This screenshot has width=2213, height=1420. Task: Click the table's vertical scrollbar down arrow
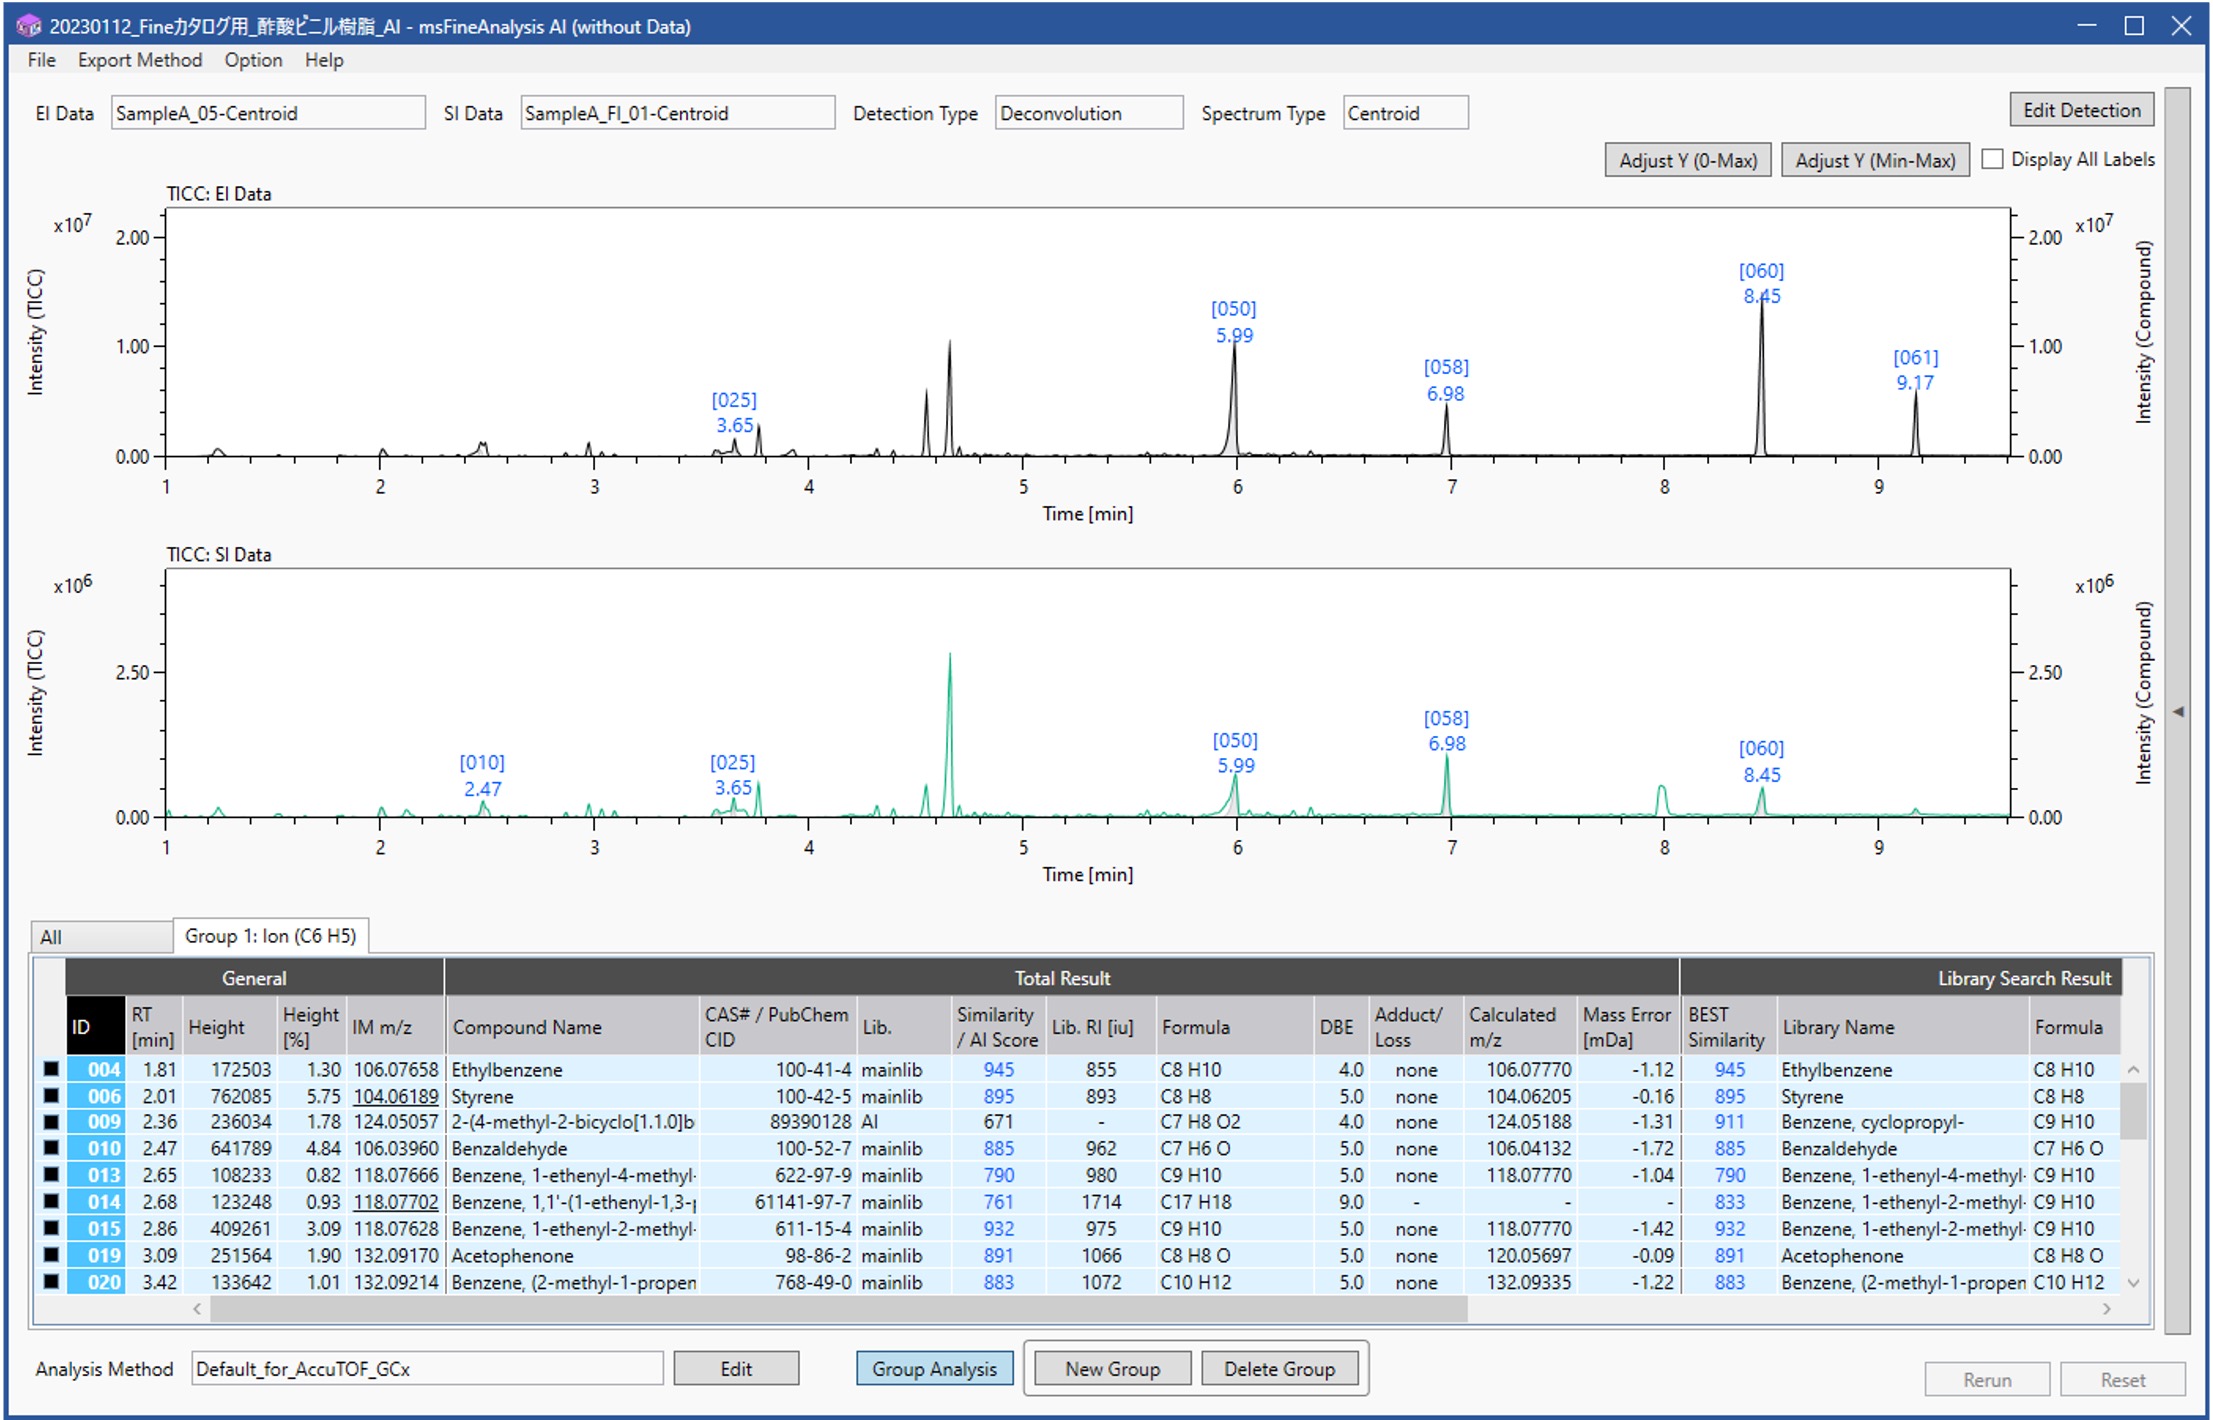point(2133,1282)
